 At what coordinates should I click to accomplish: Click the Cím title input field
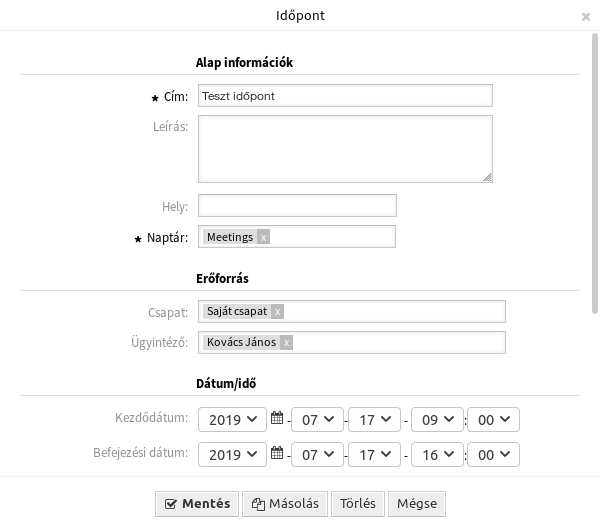(345, 96)
